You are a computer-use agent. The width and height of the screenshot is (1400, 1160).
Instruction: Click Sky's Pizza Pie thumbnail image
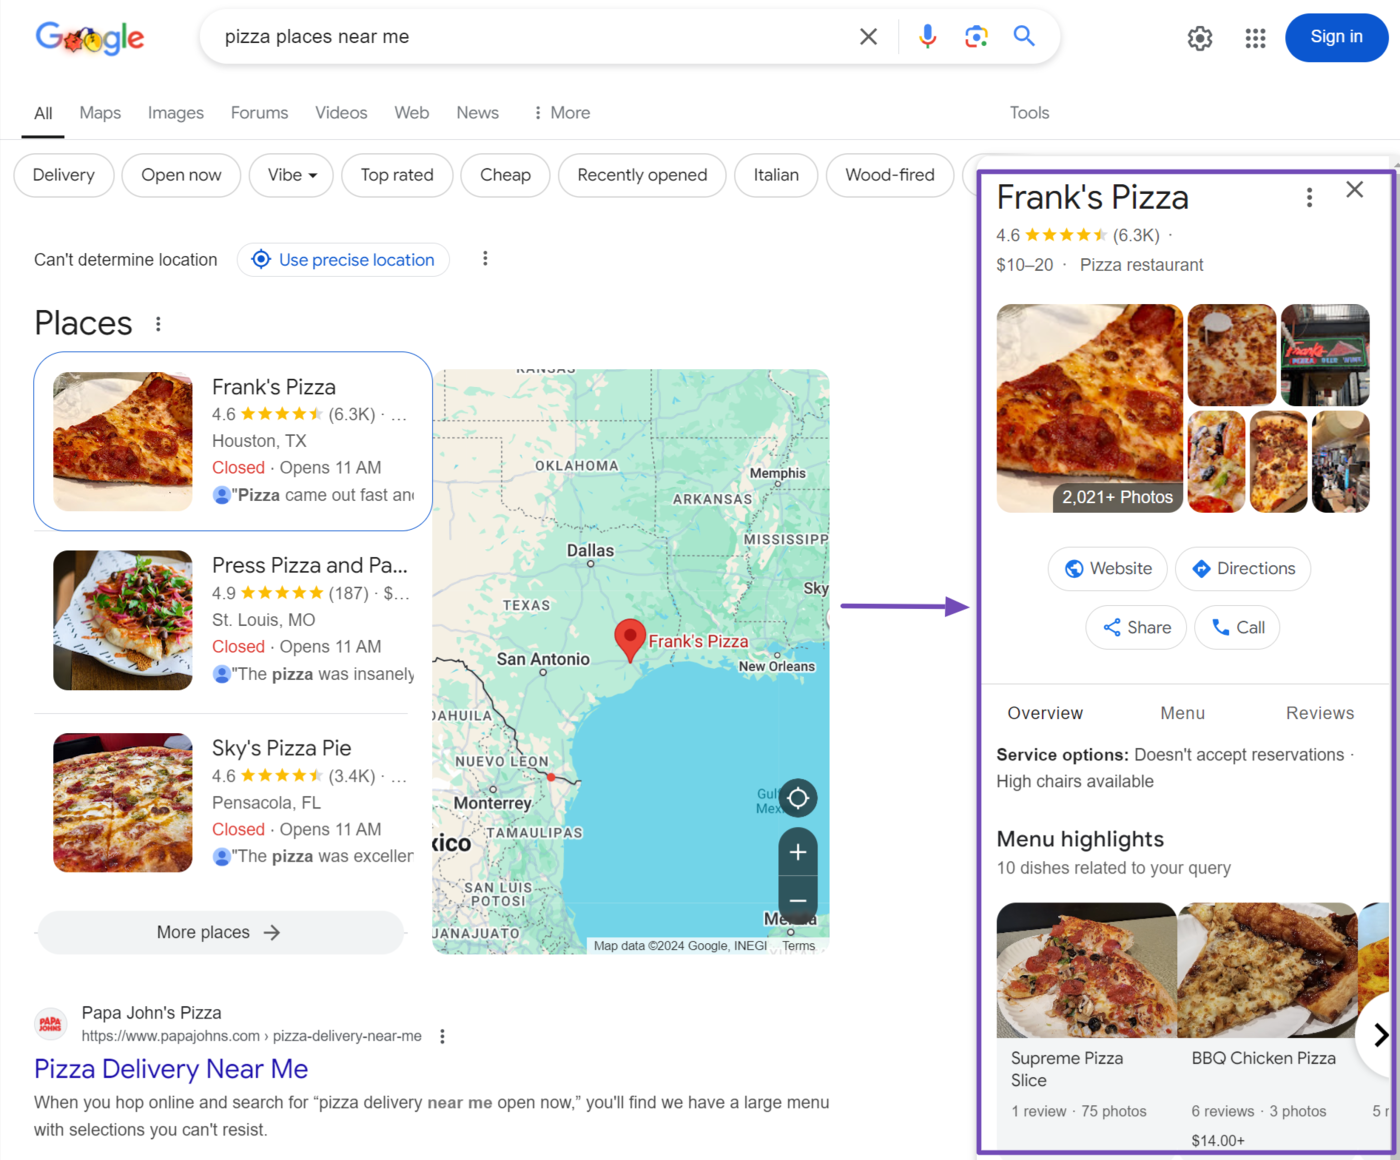click(123, 802)
